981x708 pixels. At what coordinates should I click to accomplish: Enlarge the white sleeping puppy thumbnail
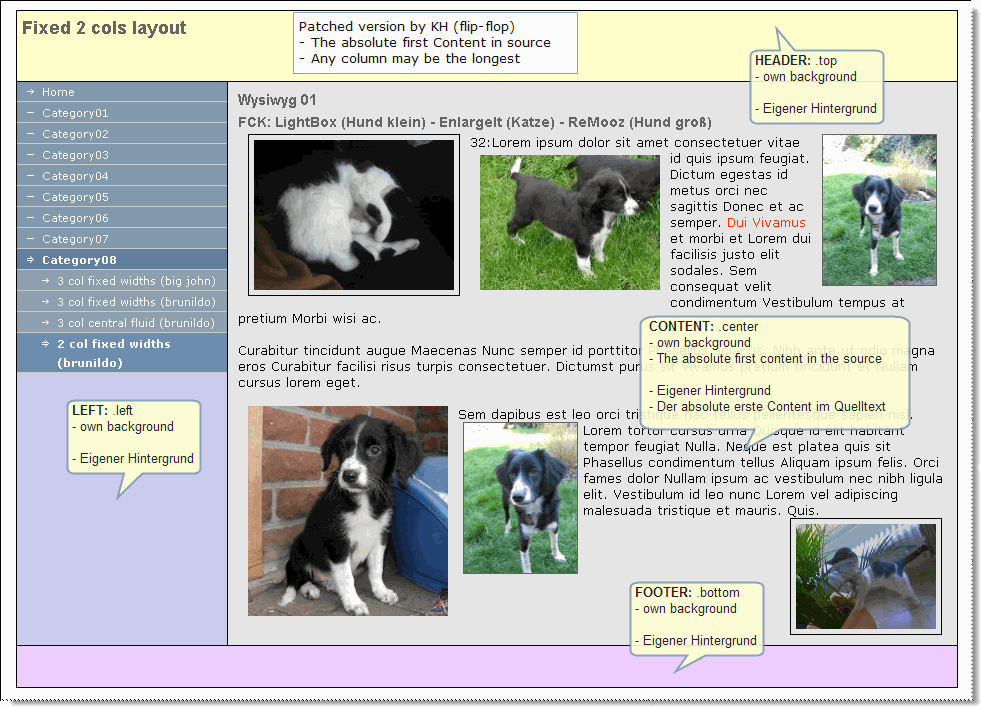(x=354, y=215)
